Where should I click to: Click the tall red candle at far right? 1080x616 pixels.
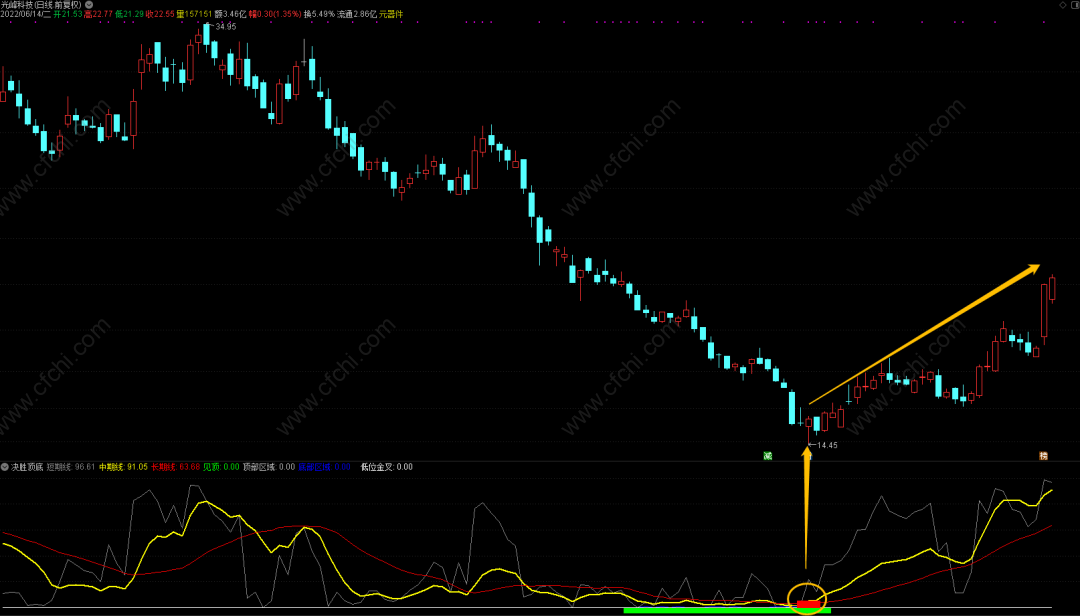1044,310
